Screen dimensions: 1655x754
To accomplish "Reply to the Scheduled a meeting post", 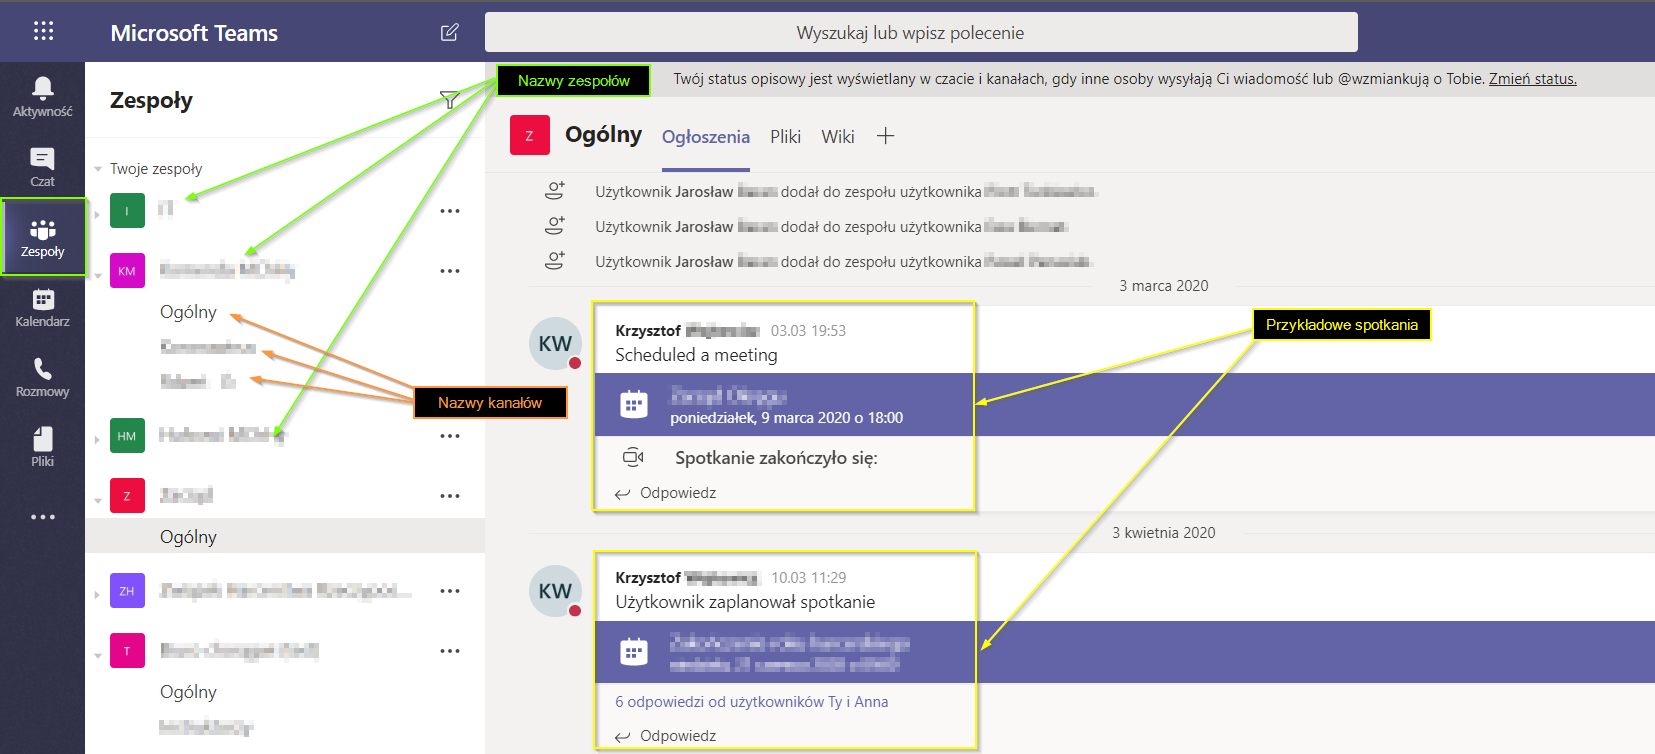I will (x=666, y=493).
